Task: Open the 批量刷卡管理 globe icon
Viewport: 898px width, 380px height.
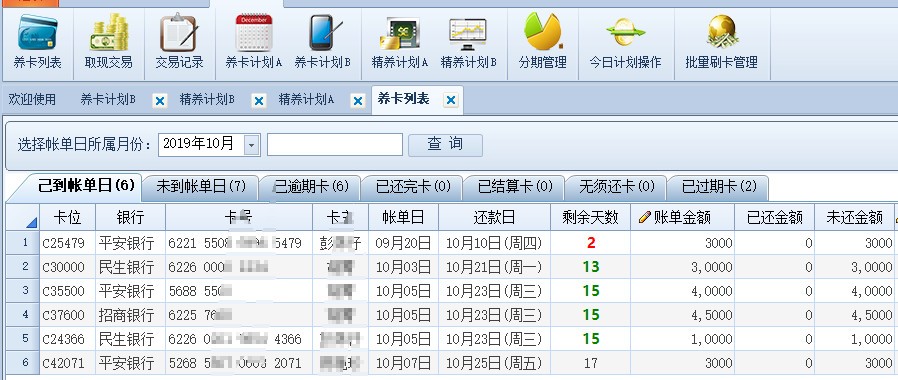Action: (x=722, y=32)
